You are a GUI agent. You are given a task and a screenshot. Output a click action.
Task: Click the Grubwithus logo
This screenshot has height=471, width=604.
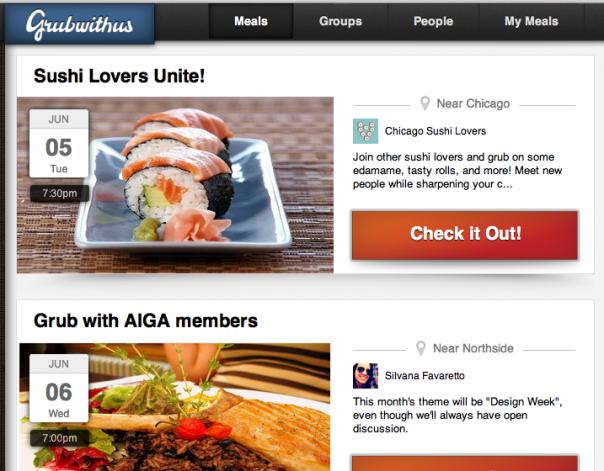(x=79, y=24)
